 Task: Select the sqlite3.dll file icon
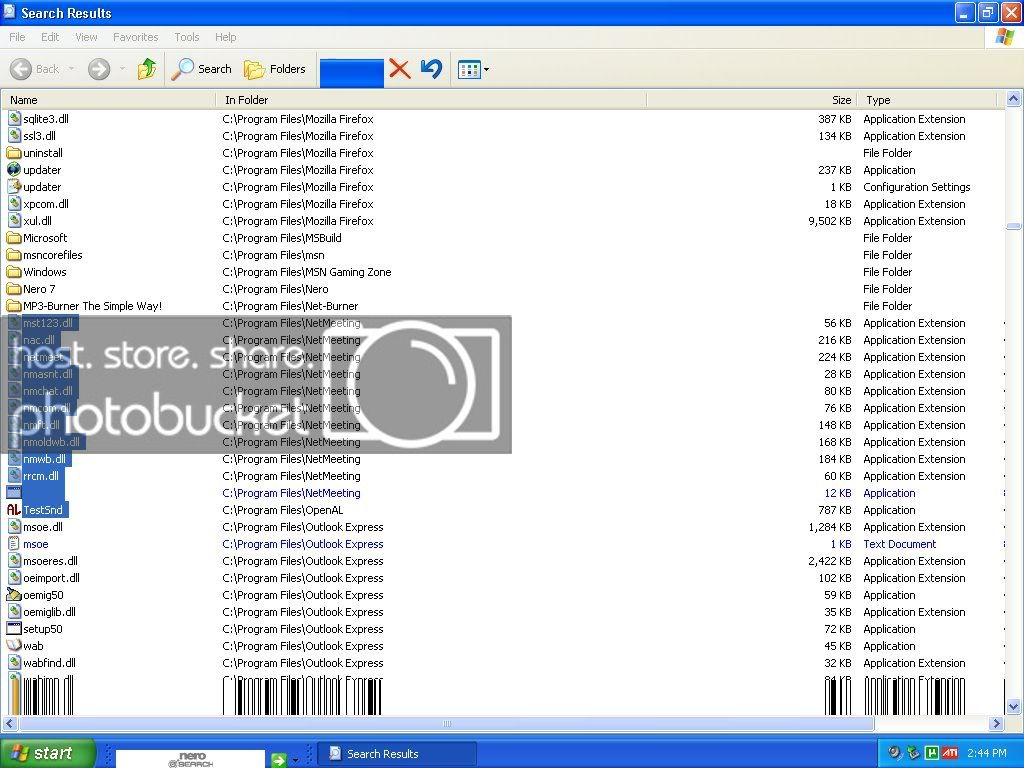click(x=14, y=118)
